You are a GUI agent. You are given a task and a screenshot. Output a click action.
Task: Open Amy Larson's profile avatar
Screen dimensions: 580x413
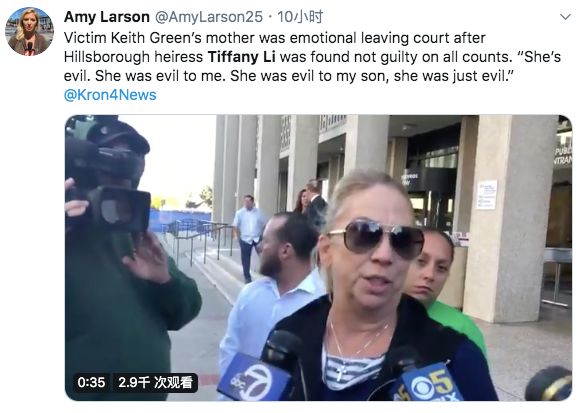point(29,31)
